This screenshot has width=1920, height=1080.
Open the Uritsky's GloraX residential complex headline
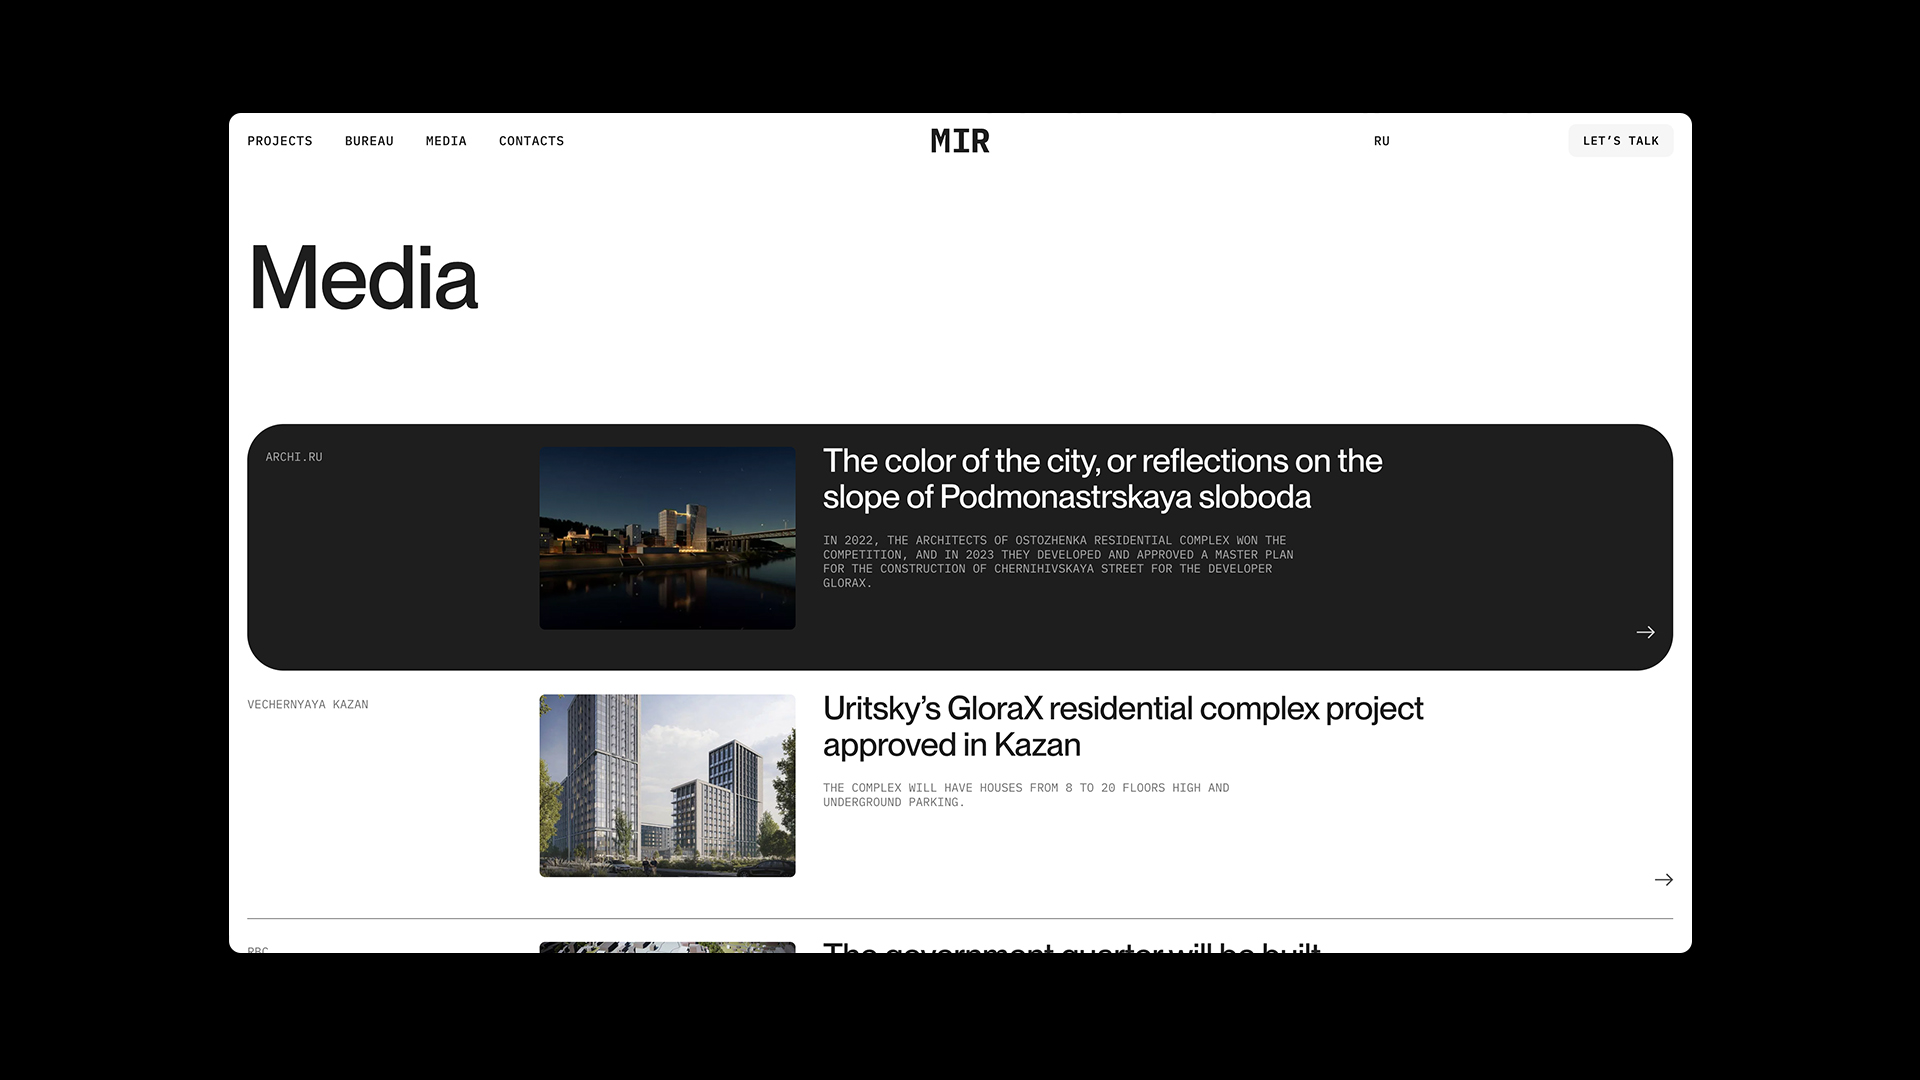coord(1122,726)
